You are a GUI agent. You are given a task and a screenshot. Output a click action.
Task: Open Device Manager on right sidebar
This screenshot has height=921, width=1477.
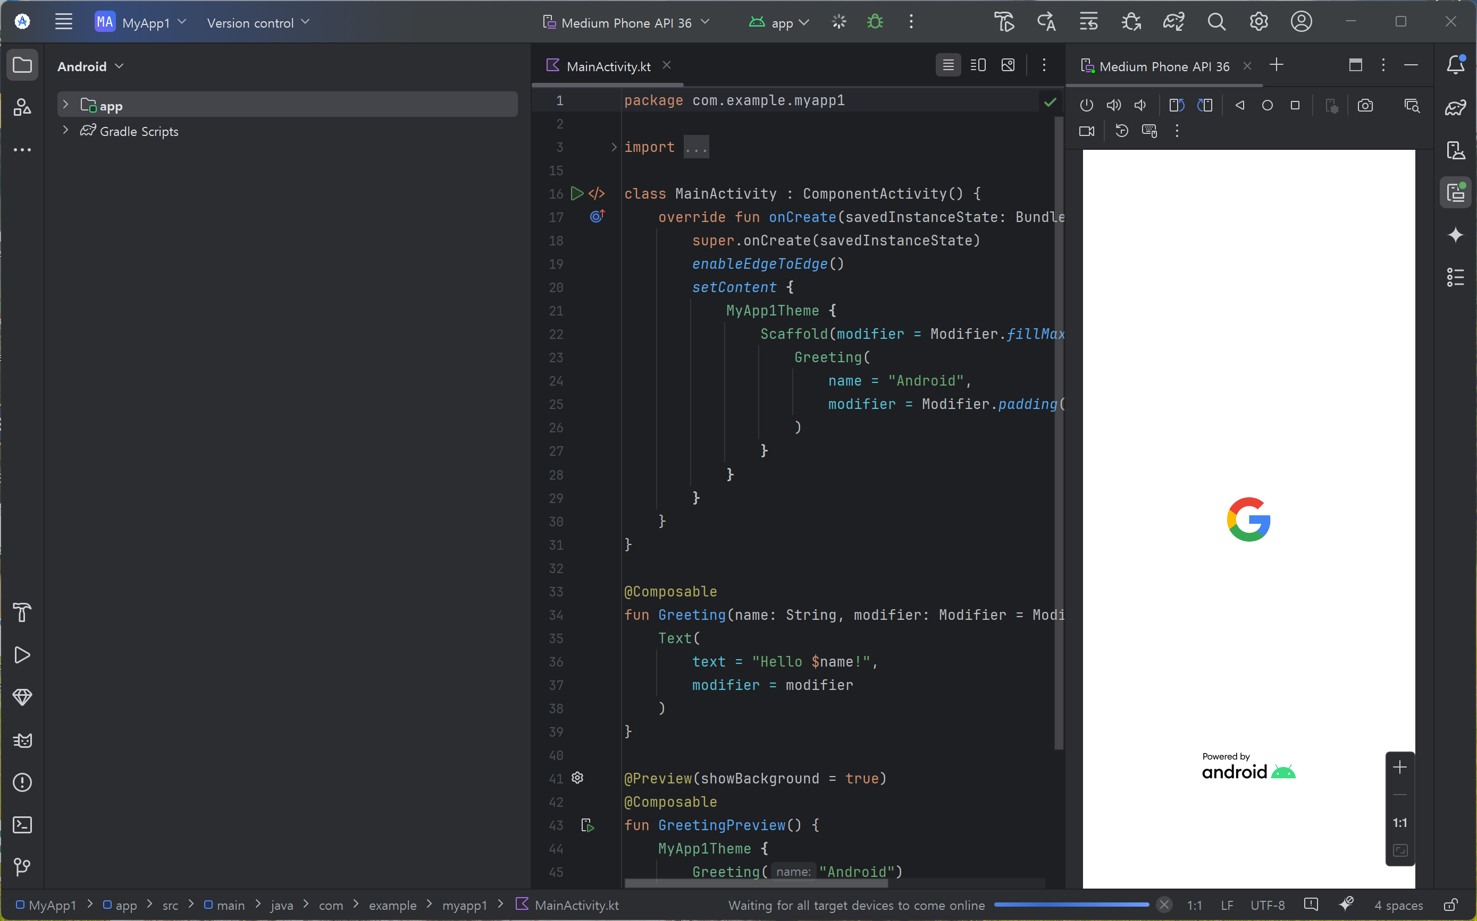[x=1456, y=150]
